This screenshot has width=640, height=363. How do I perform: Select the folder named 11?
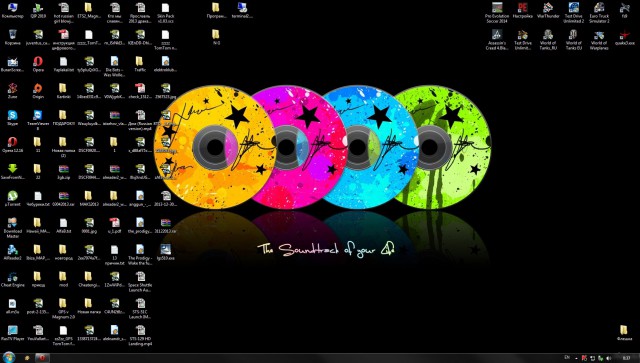38,145
